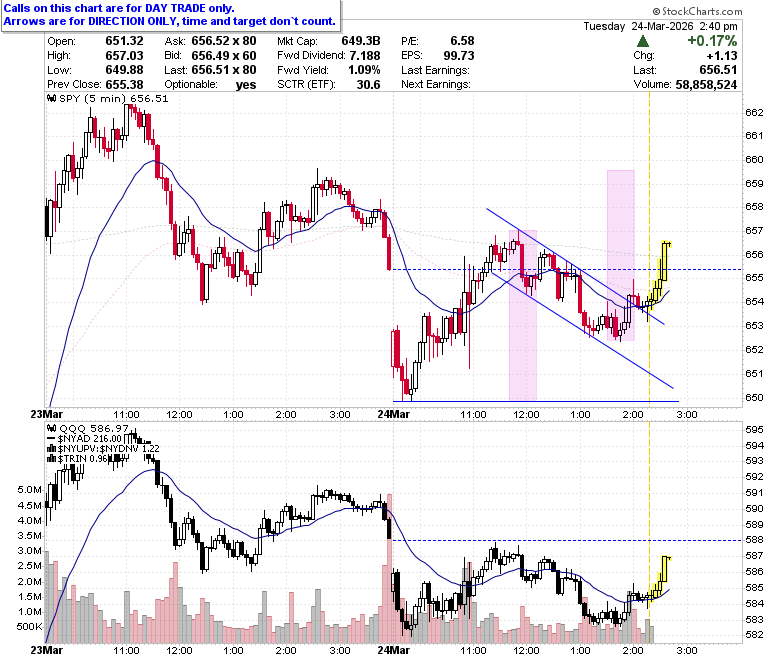Click the 662 price level on SPY axis
The image size is (780, 659).
(754, 112)
